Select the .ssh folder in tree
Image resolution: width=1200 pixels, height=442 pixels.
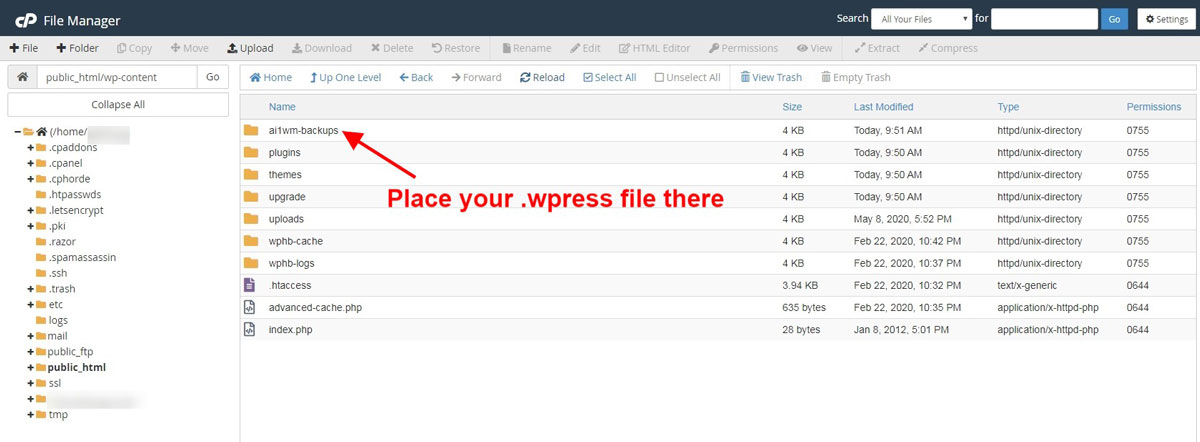click(x=58, y=273)
